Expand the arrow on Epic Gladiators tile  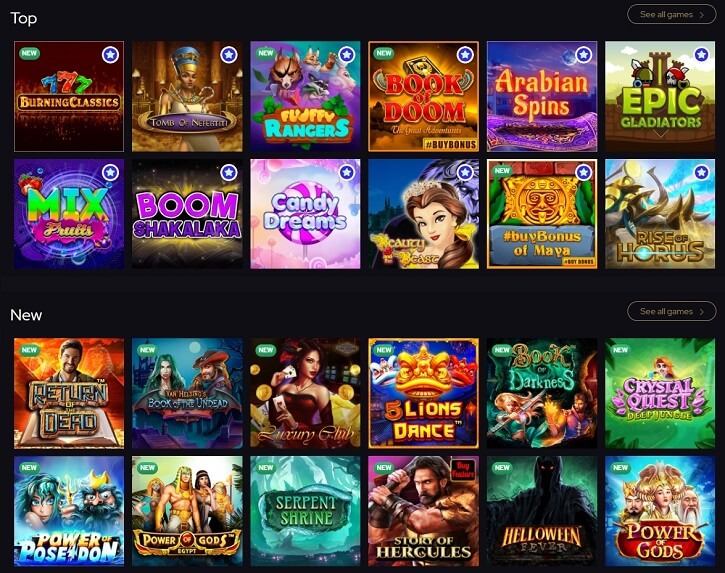coord(660,134)
